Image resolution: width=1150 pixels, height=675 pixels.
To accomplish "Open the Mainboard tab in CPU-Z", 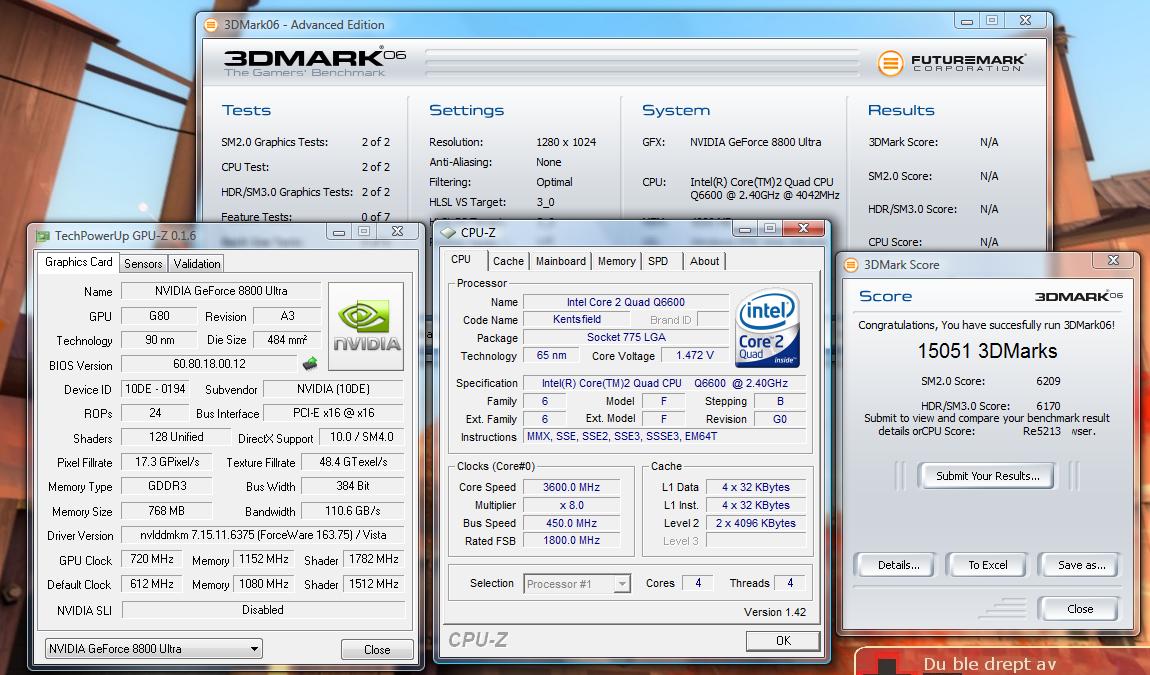I will point(561,261).
